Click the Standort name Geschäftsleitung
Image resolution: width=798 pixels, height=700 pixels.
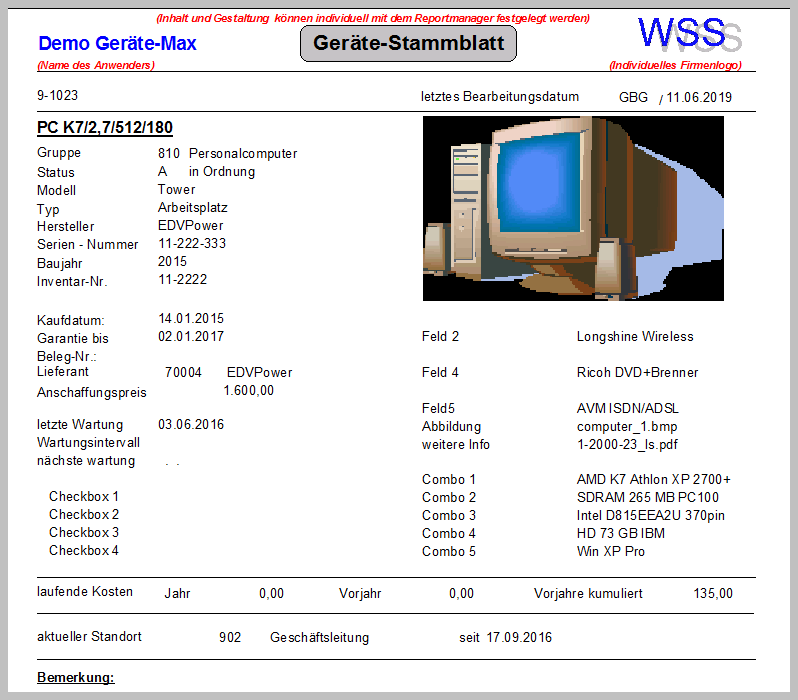(x=319, y=638)
